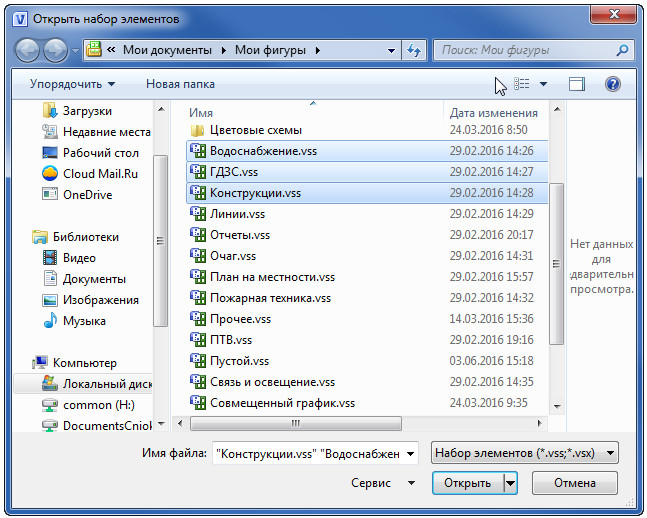Change the view using the list view icon
Image resolution: width=647 pixels, height=518 pixels.
click(x=522, y=84)
